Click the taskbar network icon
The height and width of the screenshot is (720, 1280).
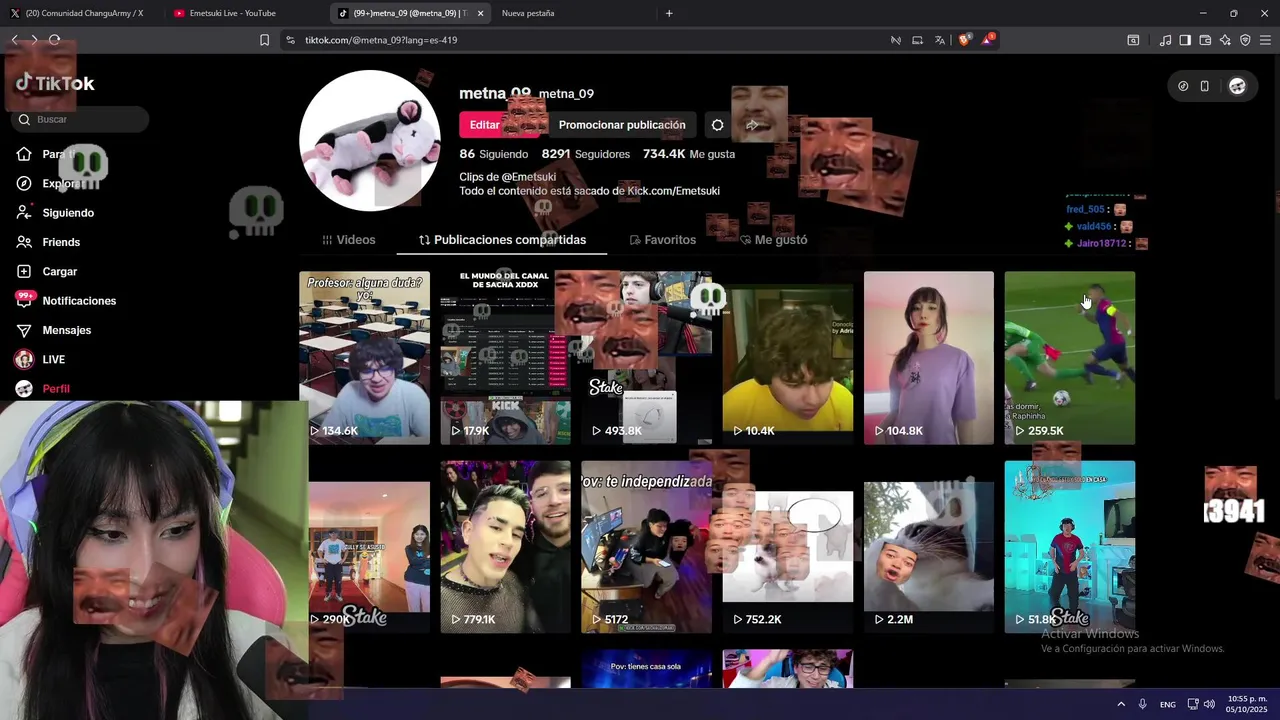click(x=1193, y=704)
